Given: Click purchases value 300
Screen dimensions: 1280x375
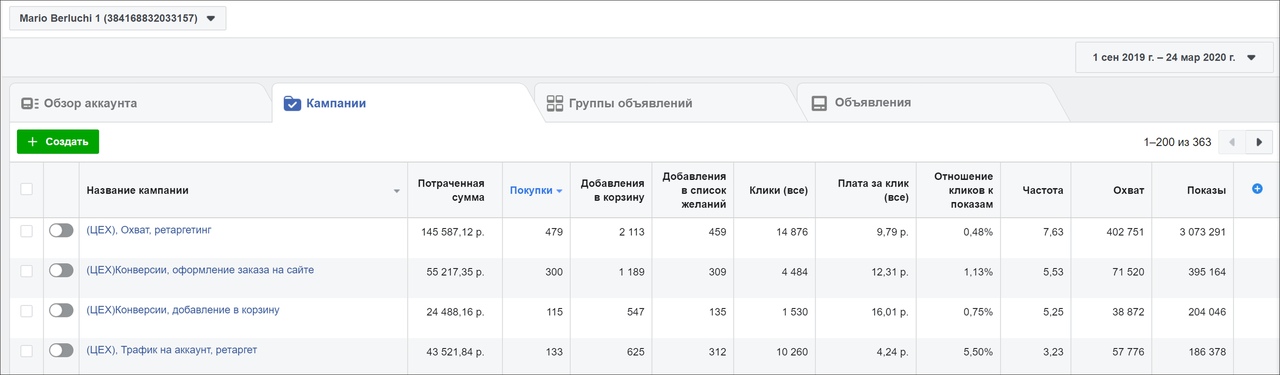Looking at the screenshot, I should pos(554,272).
